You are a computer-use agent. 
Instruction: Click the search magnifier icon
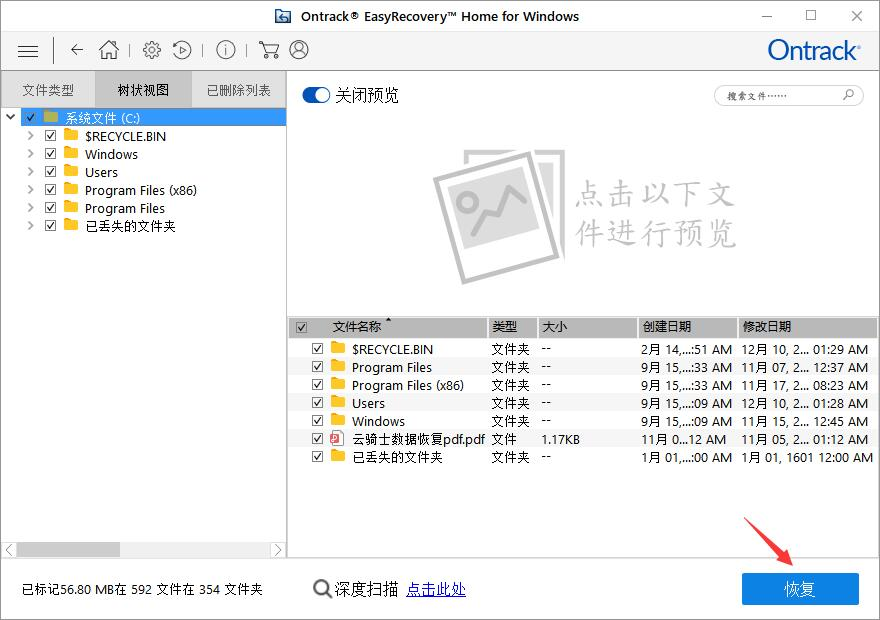point(849,95)
